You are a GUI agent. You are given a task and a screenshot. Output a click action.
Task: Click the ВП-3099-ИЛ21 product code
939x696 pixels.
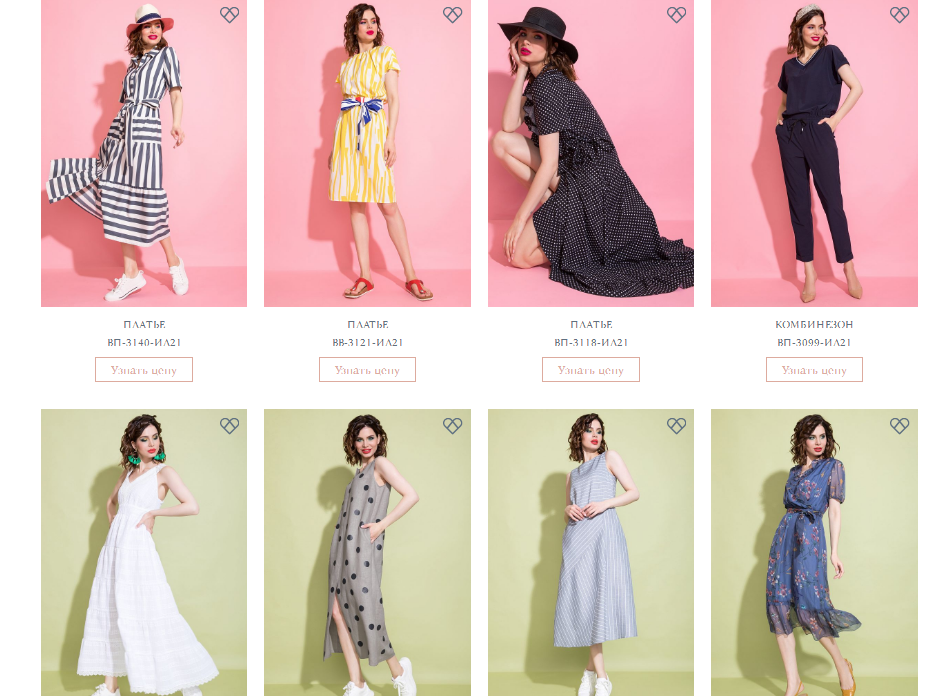(814, 343)
